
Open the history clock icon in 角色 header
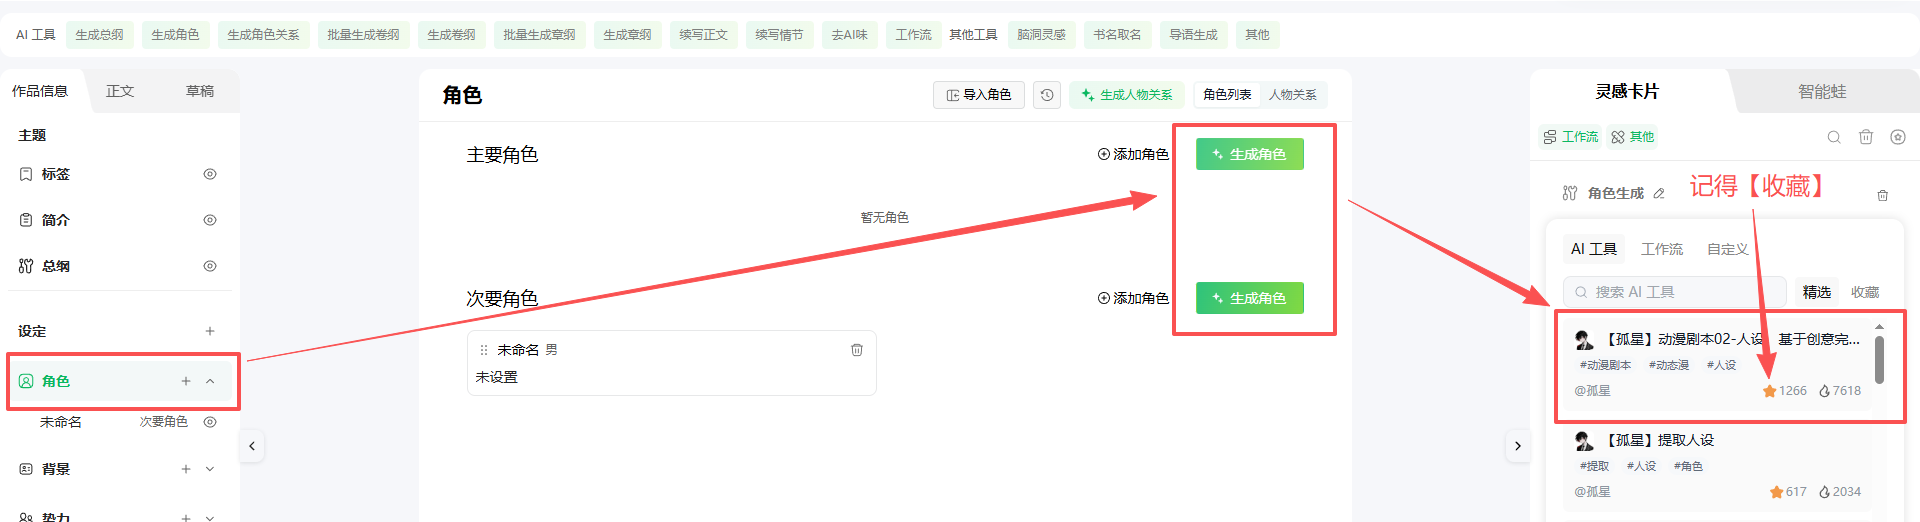tap(1047, 95)
